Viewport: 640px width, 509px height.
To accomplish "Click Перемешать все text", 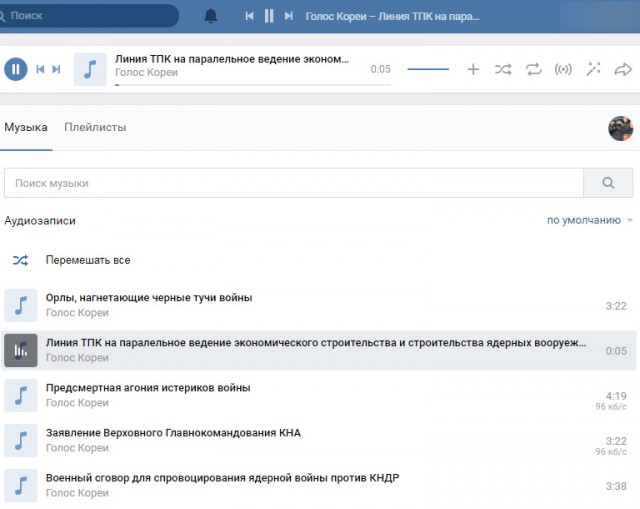I will coord(88,260).
